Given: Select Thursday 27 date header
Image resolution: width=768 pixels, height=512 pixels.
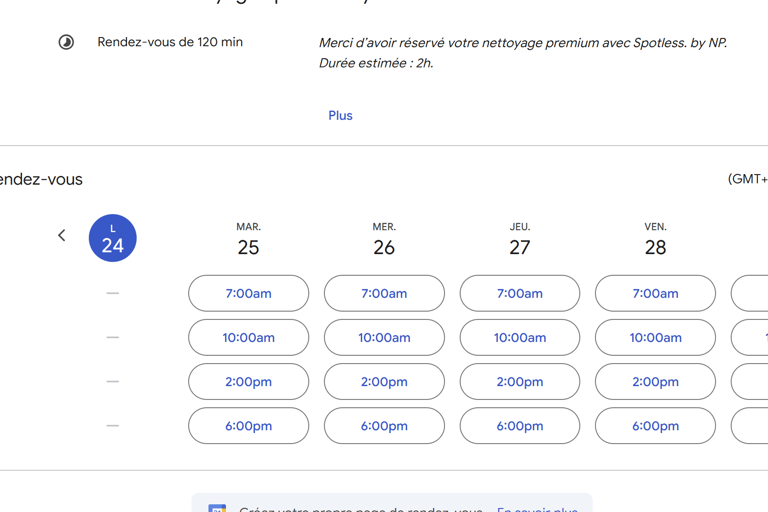Looking at the screenshot, I should click(520, 240).
